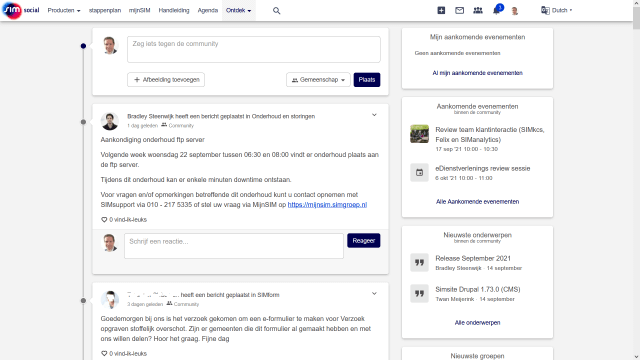
Task: Click '3 dagen geleden' timestamp
Action: click(x=145, y=304)
